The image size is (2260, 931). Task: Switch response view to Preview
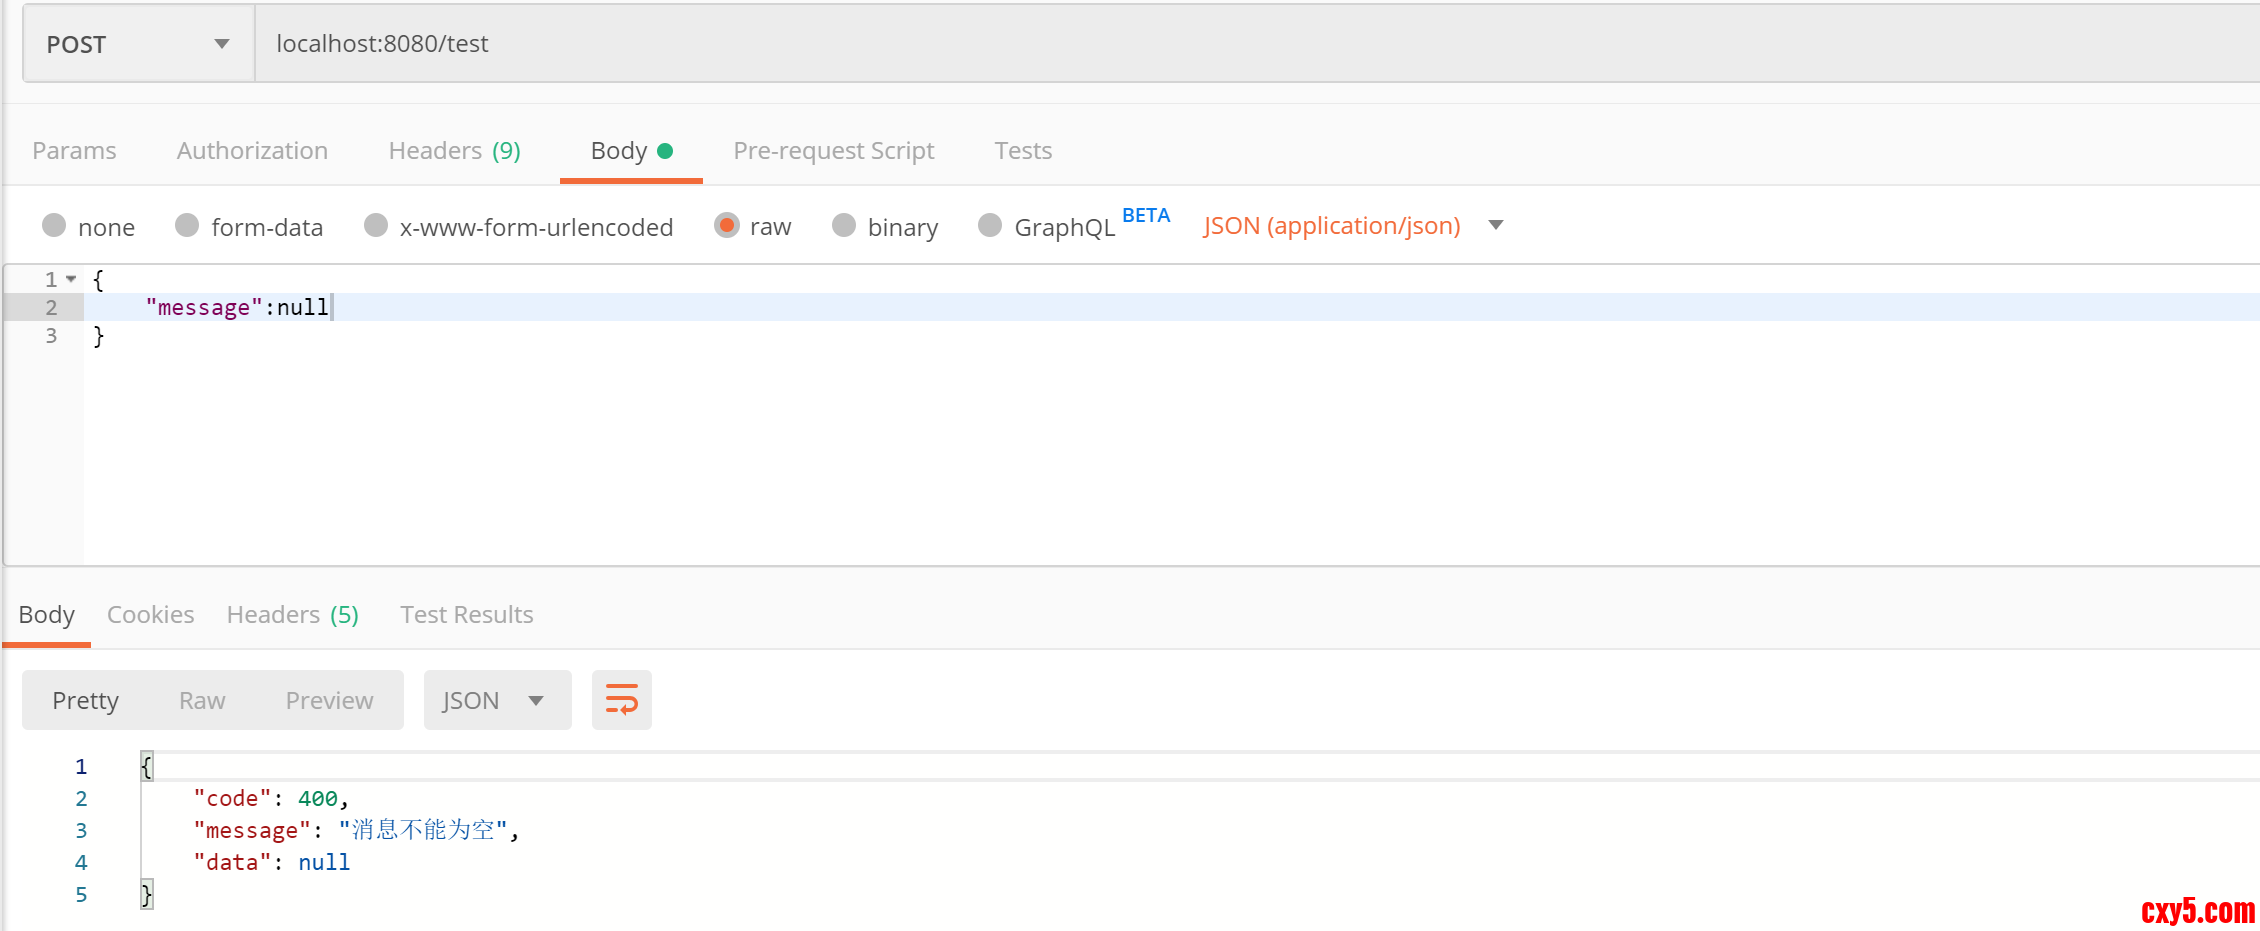[x=329, y=701]
